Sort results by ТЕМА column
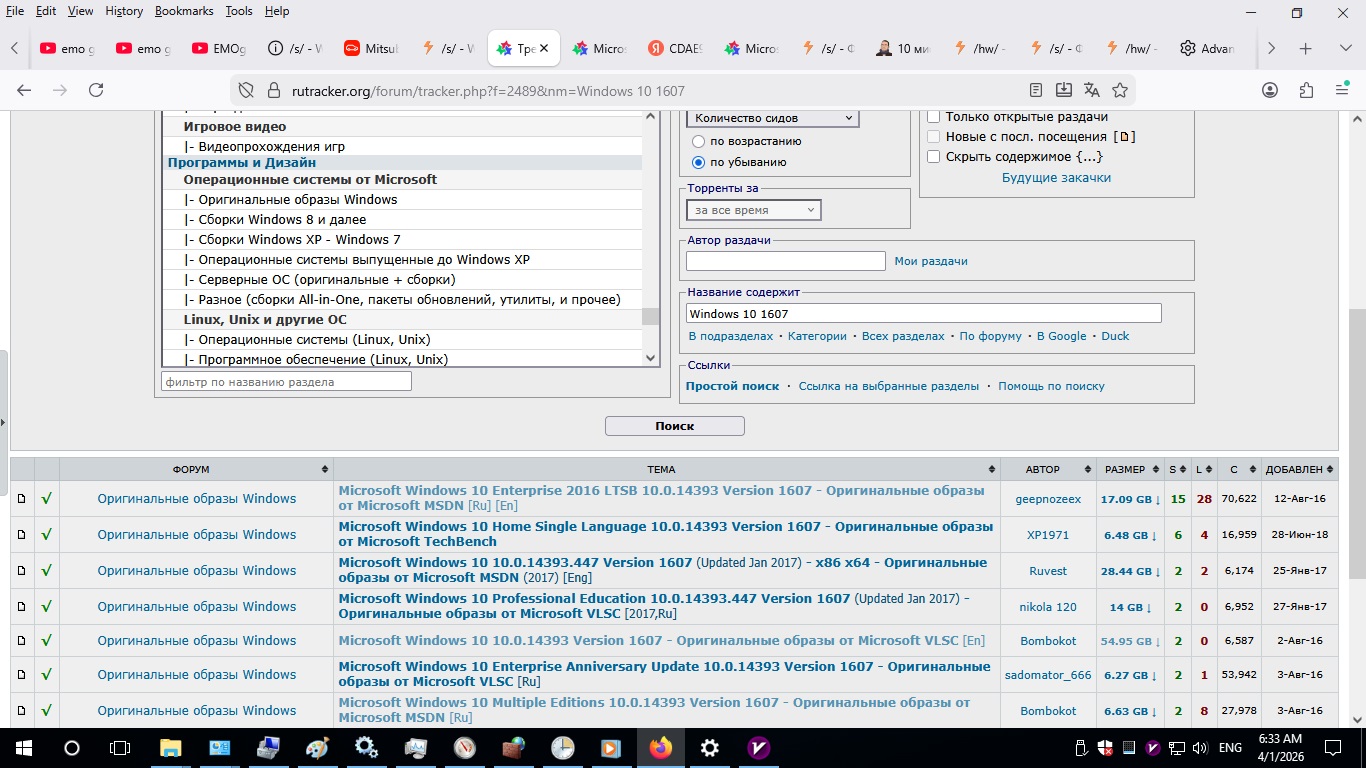Screen dimensions: 1366x768 coord(667,469)
